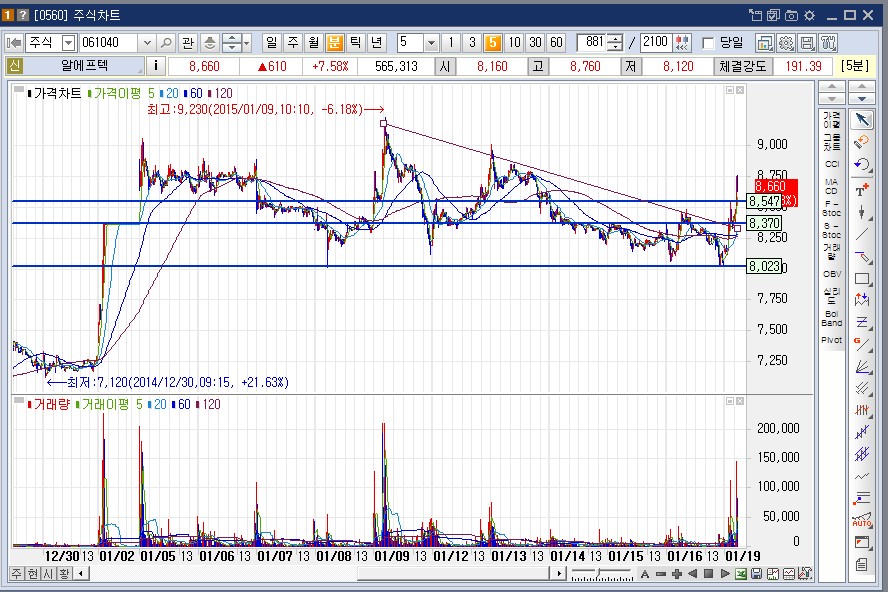Click the 시 button at bottom left

click(49, 574)
